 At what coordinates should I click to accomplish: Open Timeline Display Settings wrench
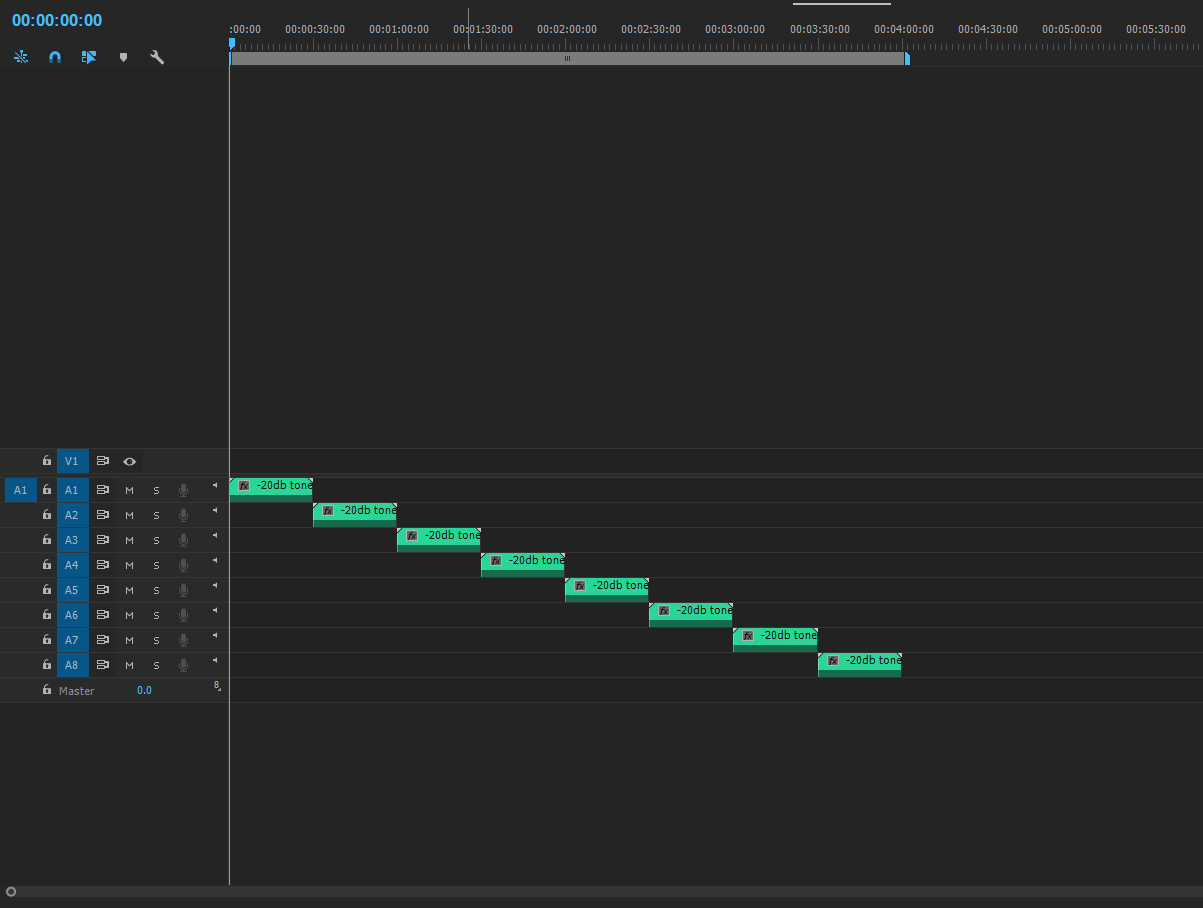157,58
